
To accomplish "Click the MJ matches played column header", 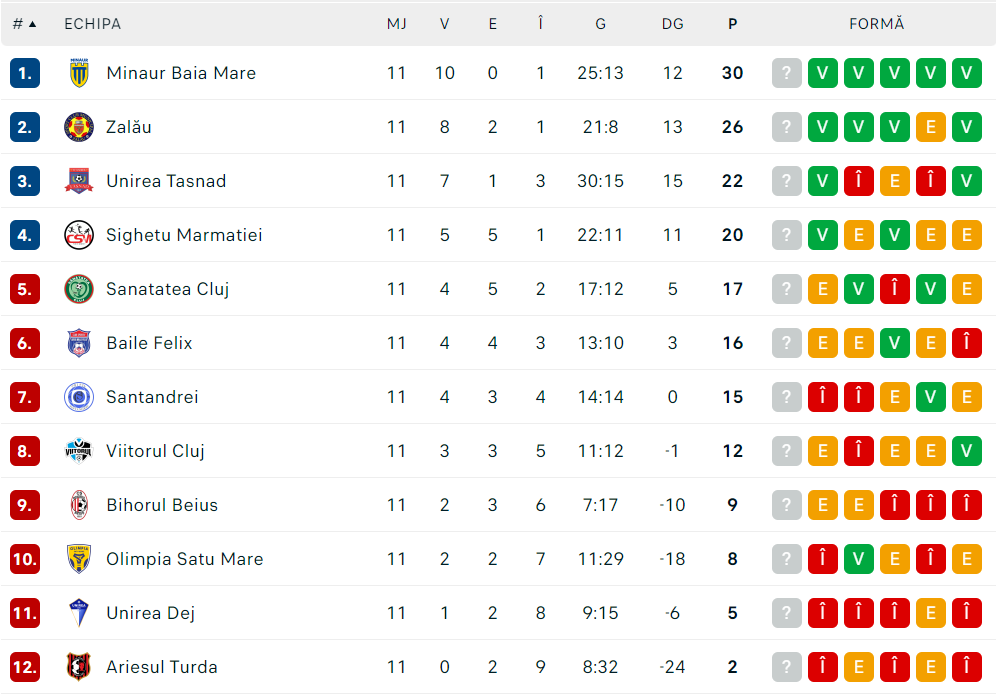I will pos(397,24).
